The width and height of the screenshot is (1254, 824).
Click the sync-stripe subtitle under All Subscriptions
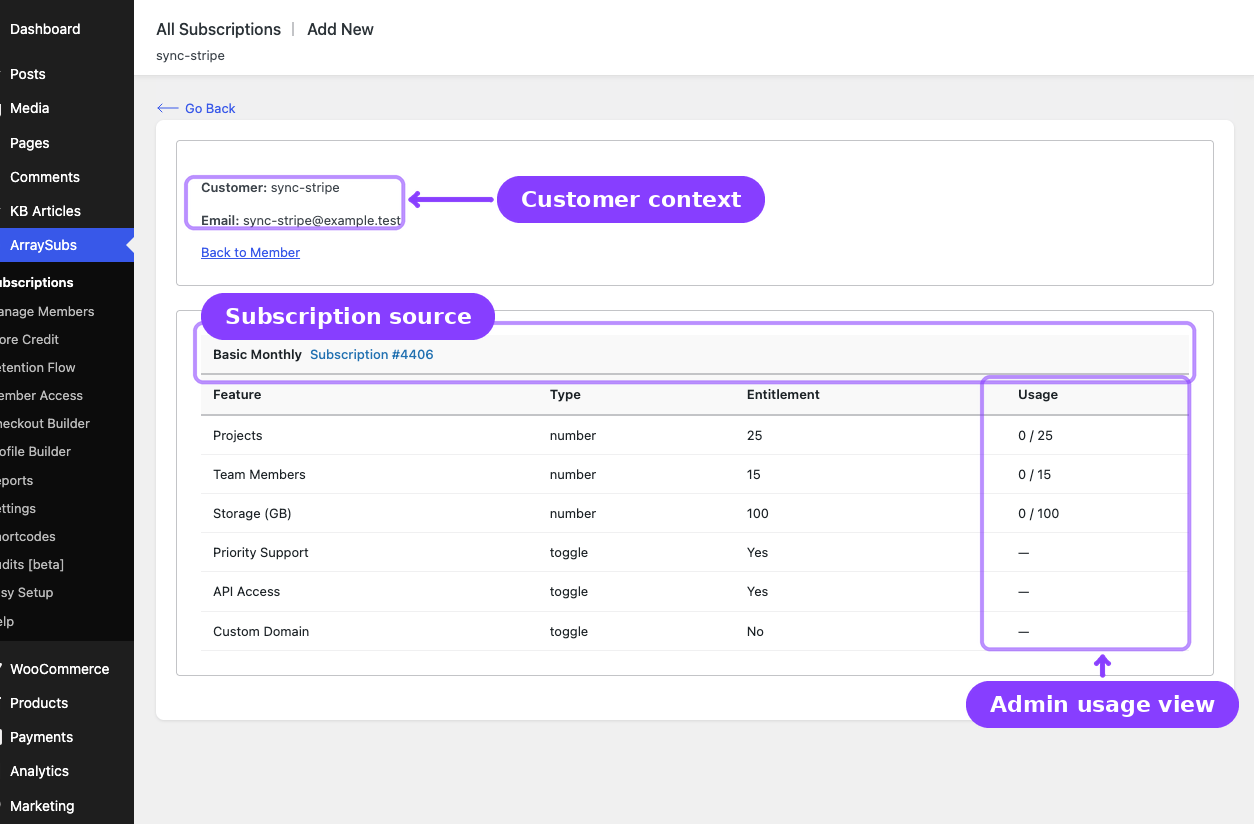[x=190, y=55]
